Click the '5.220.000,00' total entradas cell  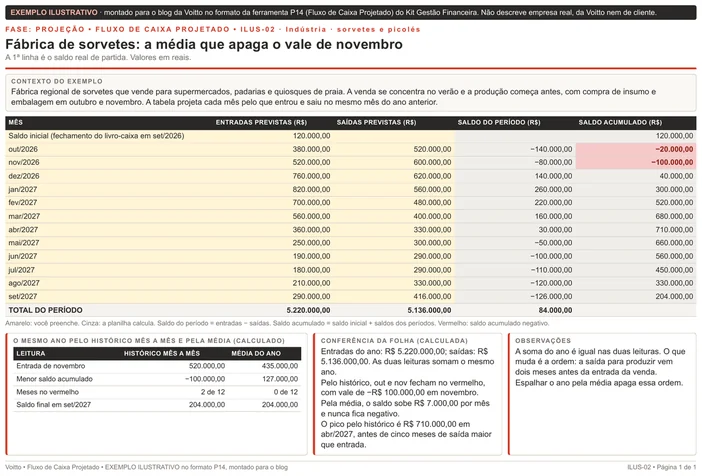pos(308,310)
